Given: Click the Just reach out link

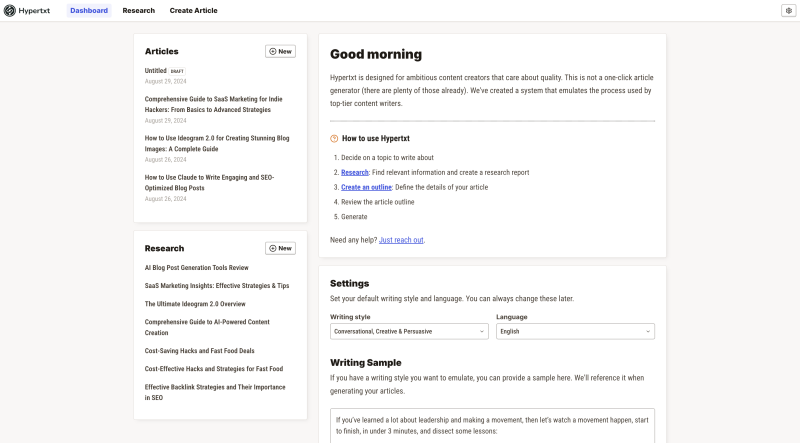Looking at the screenshot, I should (x=401, y=240).
